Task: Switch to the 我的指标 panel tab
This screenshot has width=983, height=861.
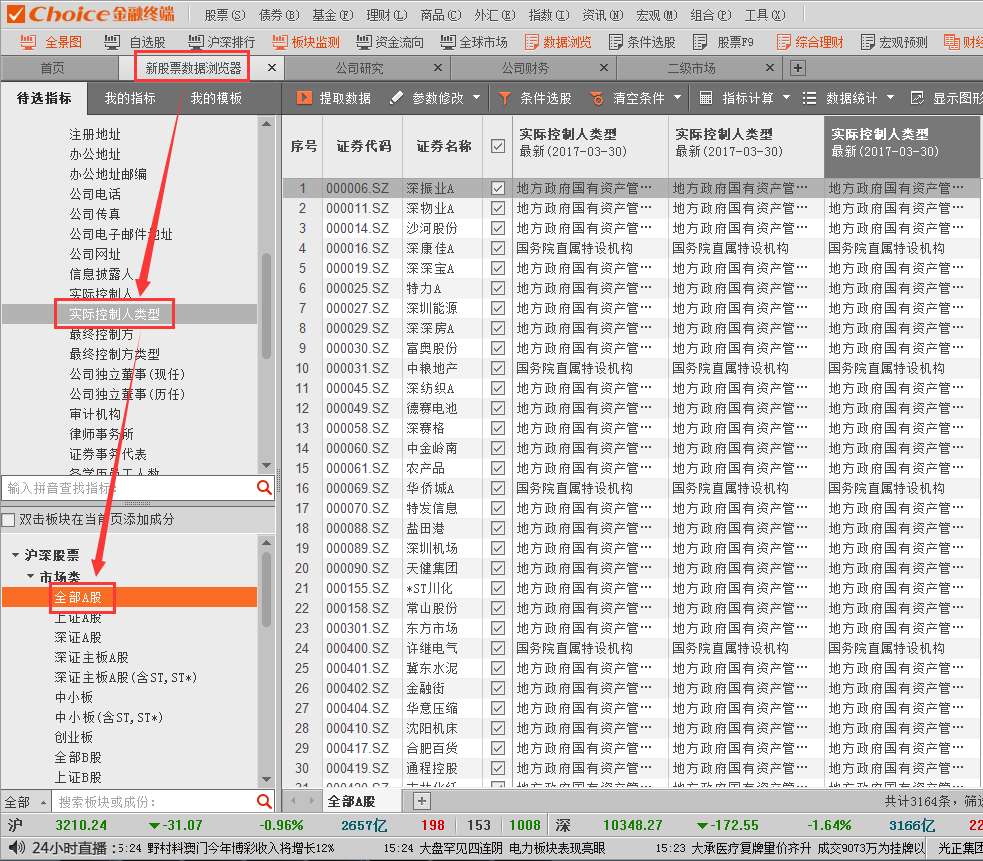Action: pyautogui.click(x=130, y=98)
